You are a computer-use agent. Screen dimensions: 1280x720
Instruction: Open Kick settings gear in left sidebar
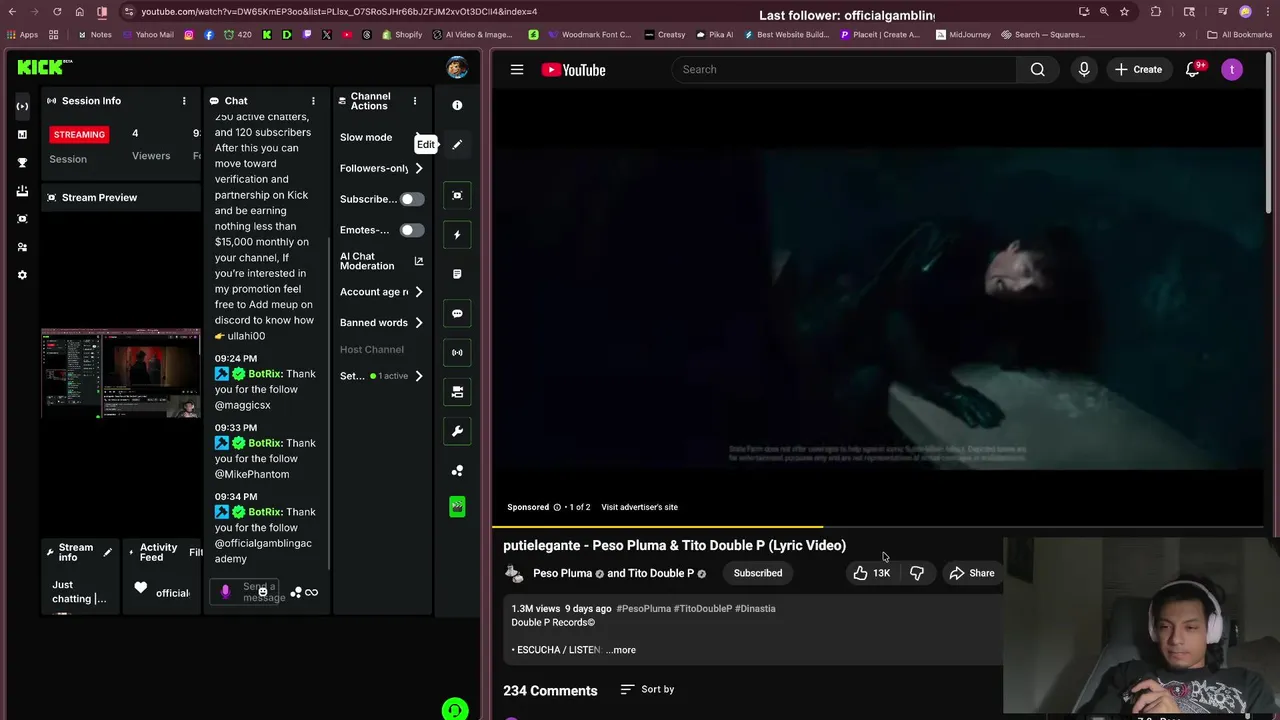coord(23,275)
